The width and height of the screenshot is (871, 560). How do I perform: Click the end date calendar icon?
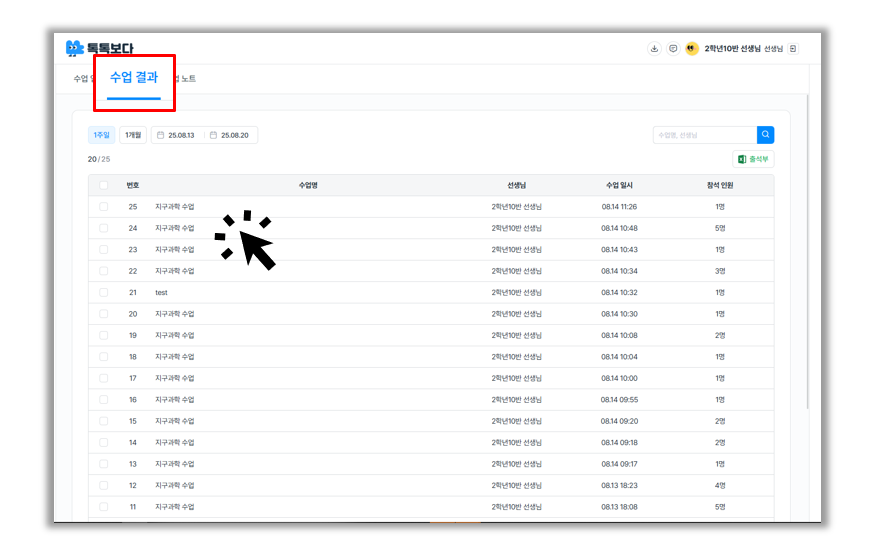[x=213, y=135]
